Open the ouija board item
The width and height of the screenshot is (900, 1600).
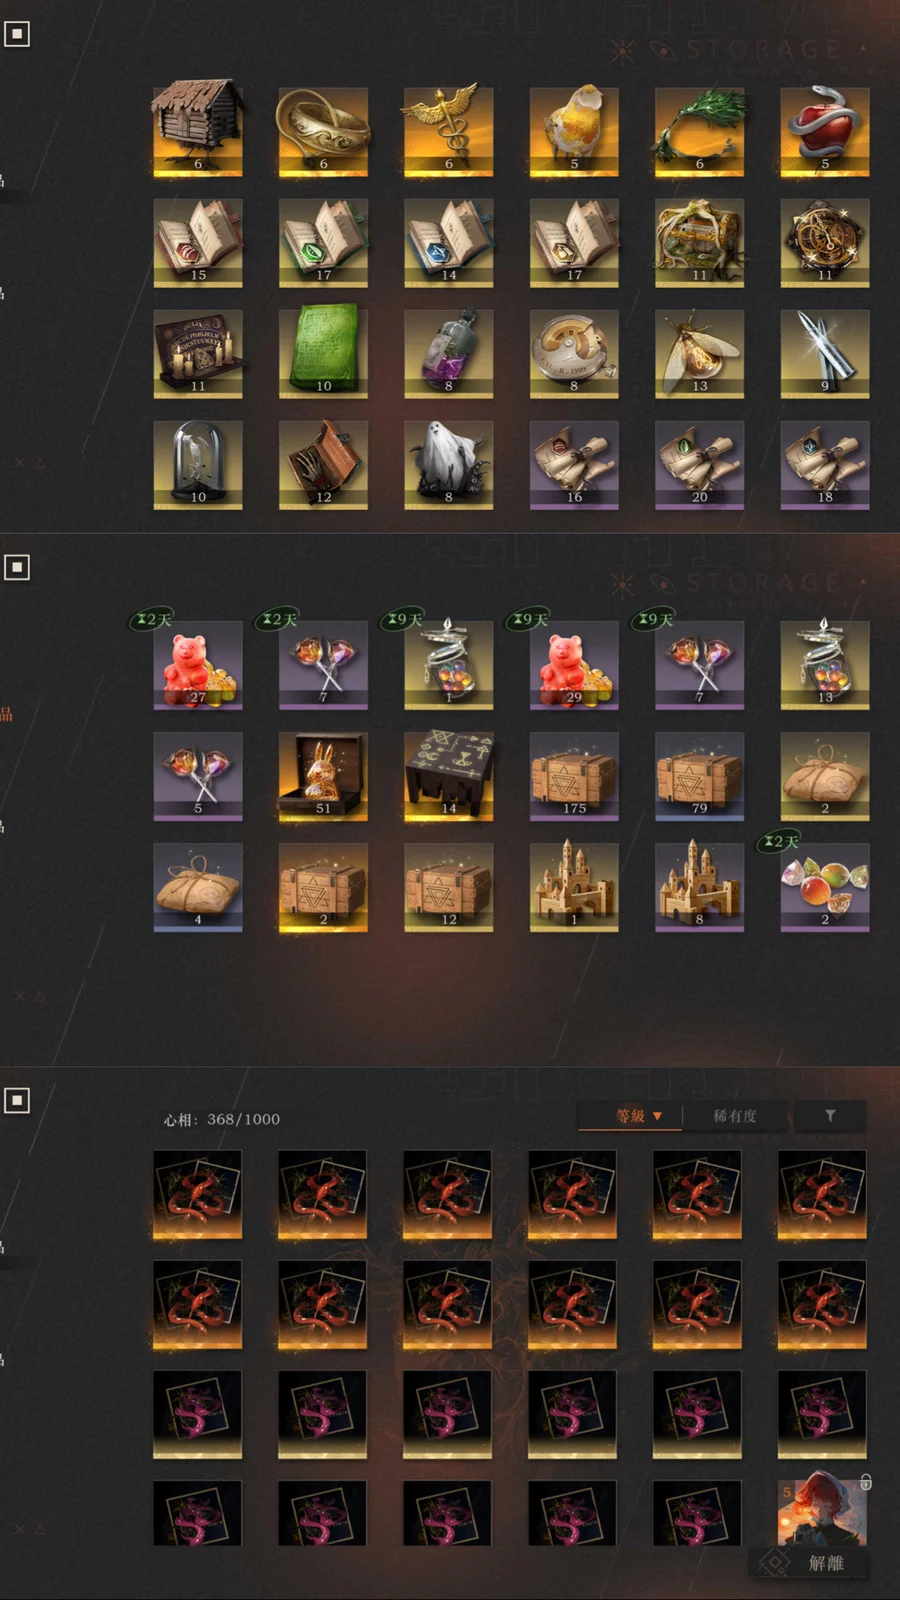point(198,353)
